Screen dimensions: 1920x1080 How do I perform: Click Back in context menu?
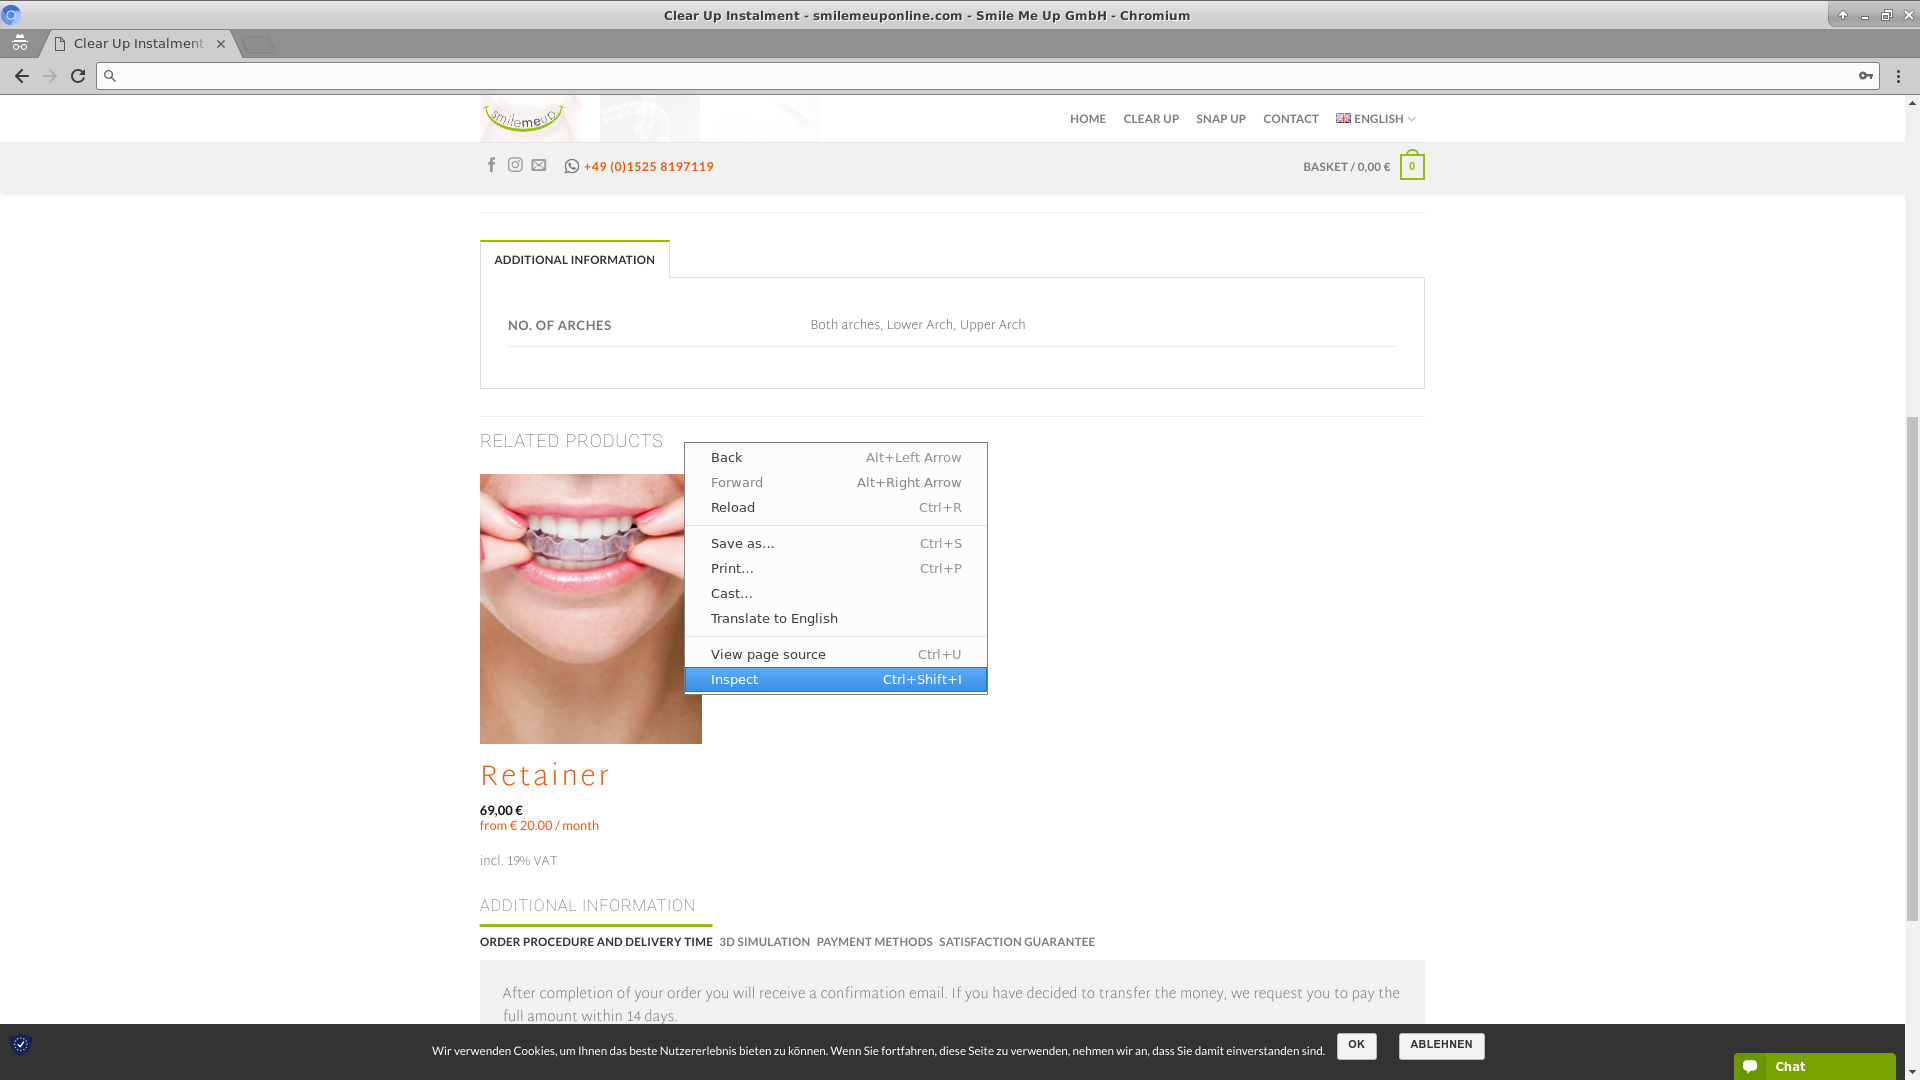(727, 456)
